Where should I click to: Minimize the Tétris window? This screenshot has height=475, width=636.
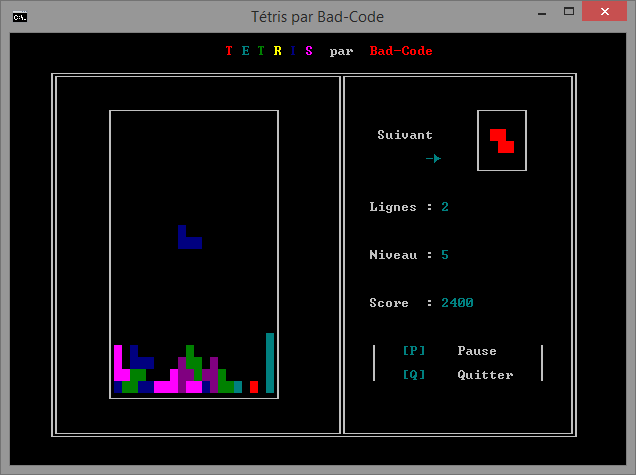coord(542,12)
